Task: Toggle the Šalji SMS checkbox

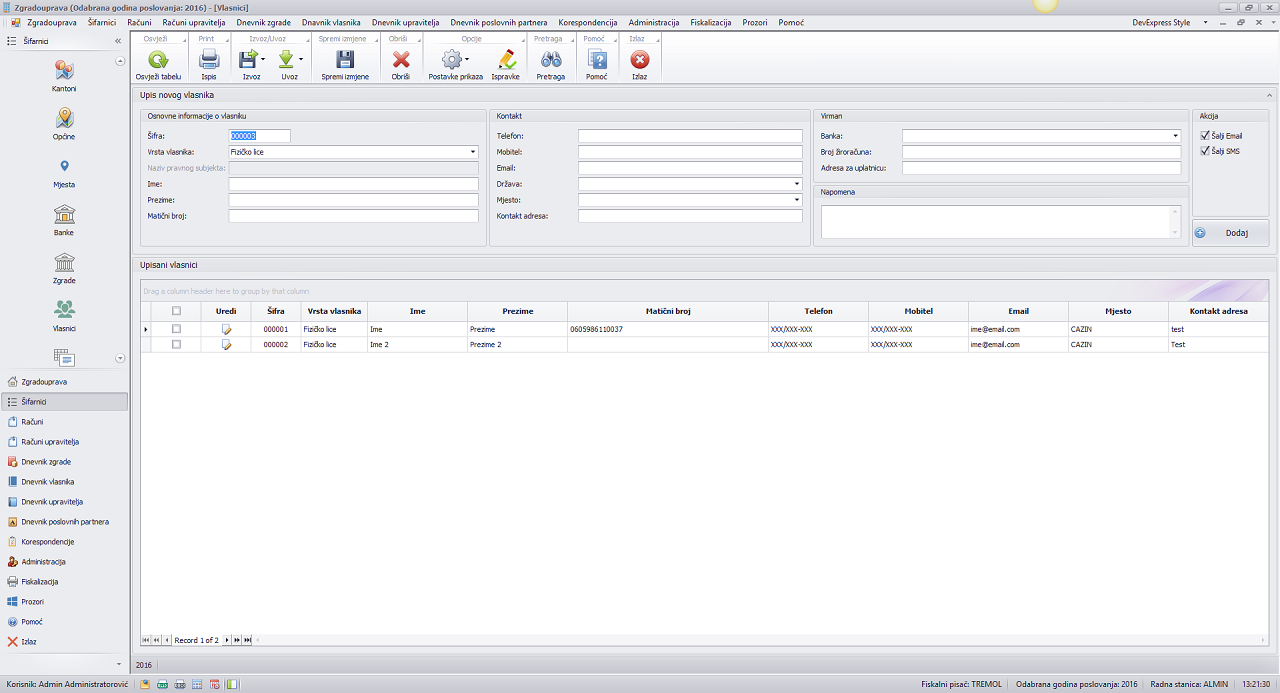Action: point(1205,151)
